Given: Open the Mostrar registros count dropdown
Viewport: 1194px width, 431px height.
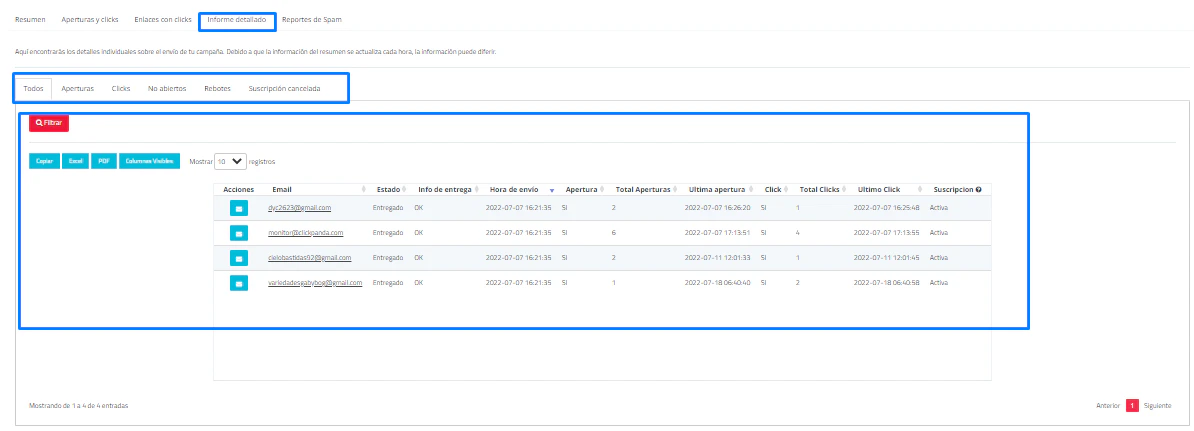Looking at the screenshot, I should click(x=231, y=161).
